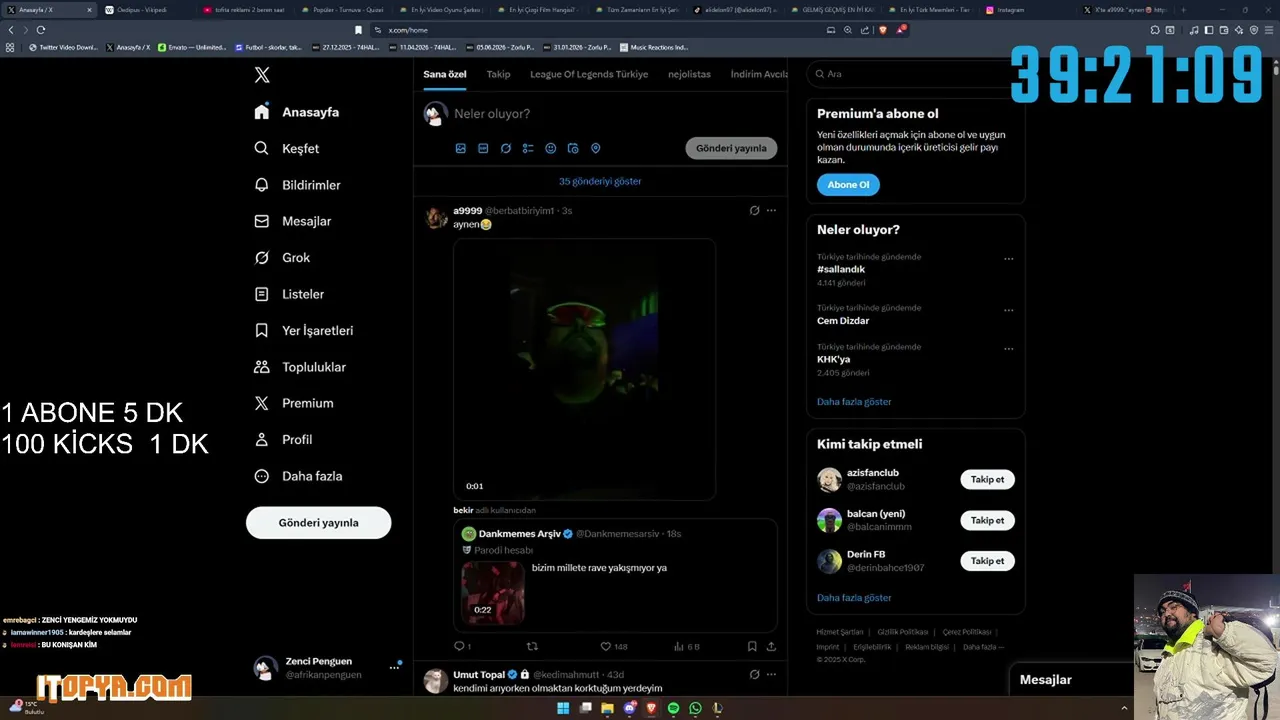Image resolution: width=1280 pixels, height=720 pixels.
Task: Click the X logo in the sidebar
Action: (x=262, y=75)
